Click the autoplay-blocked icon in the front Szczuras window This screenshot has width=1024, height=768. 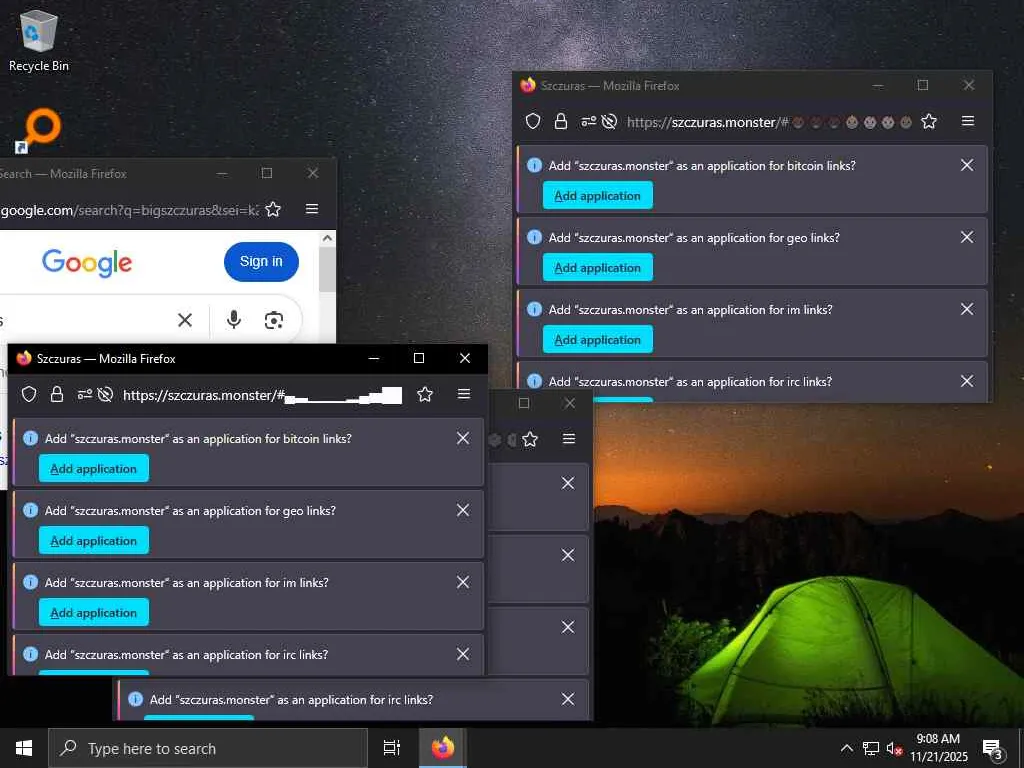pos(105,394)
